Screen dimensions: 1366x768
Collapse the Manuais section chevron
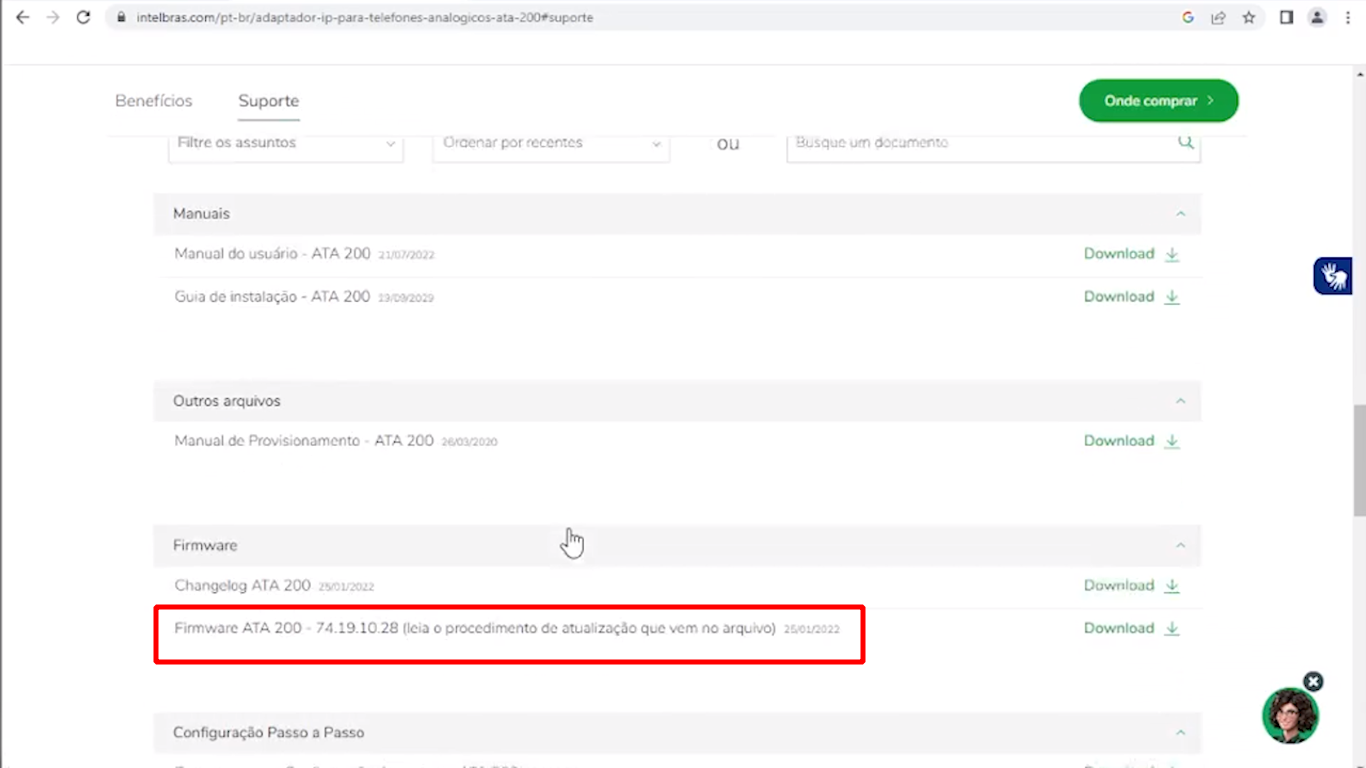point(1180,214)
